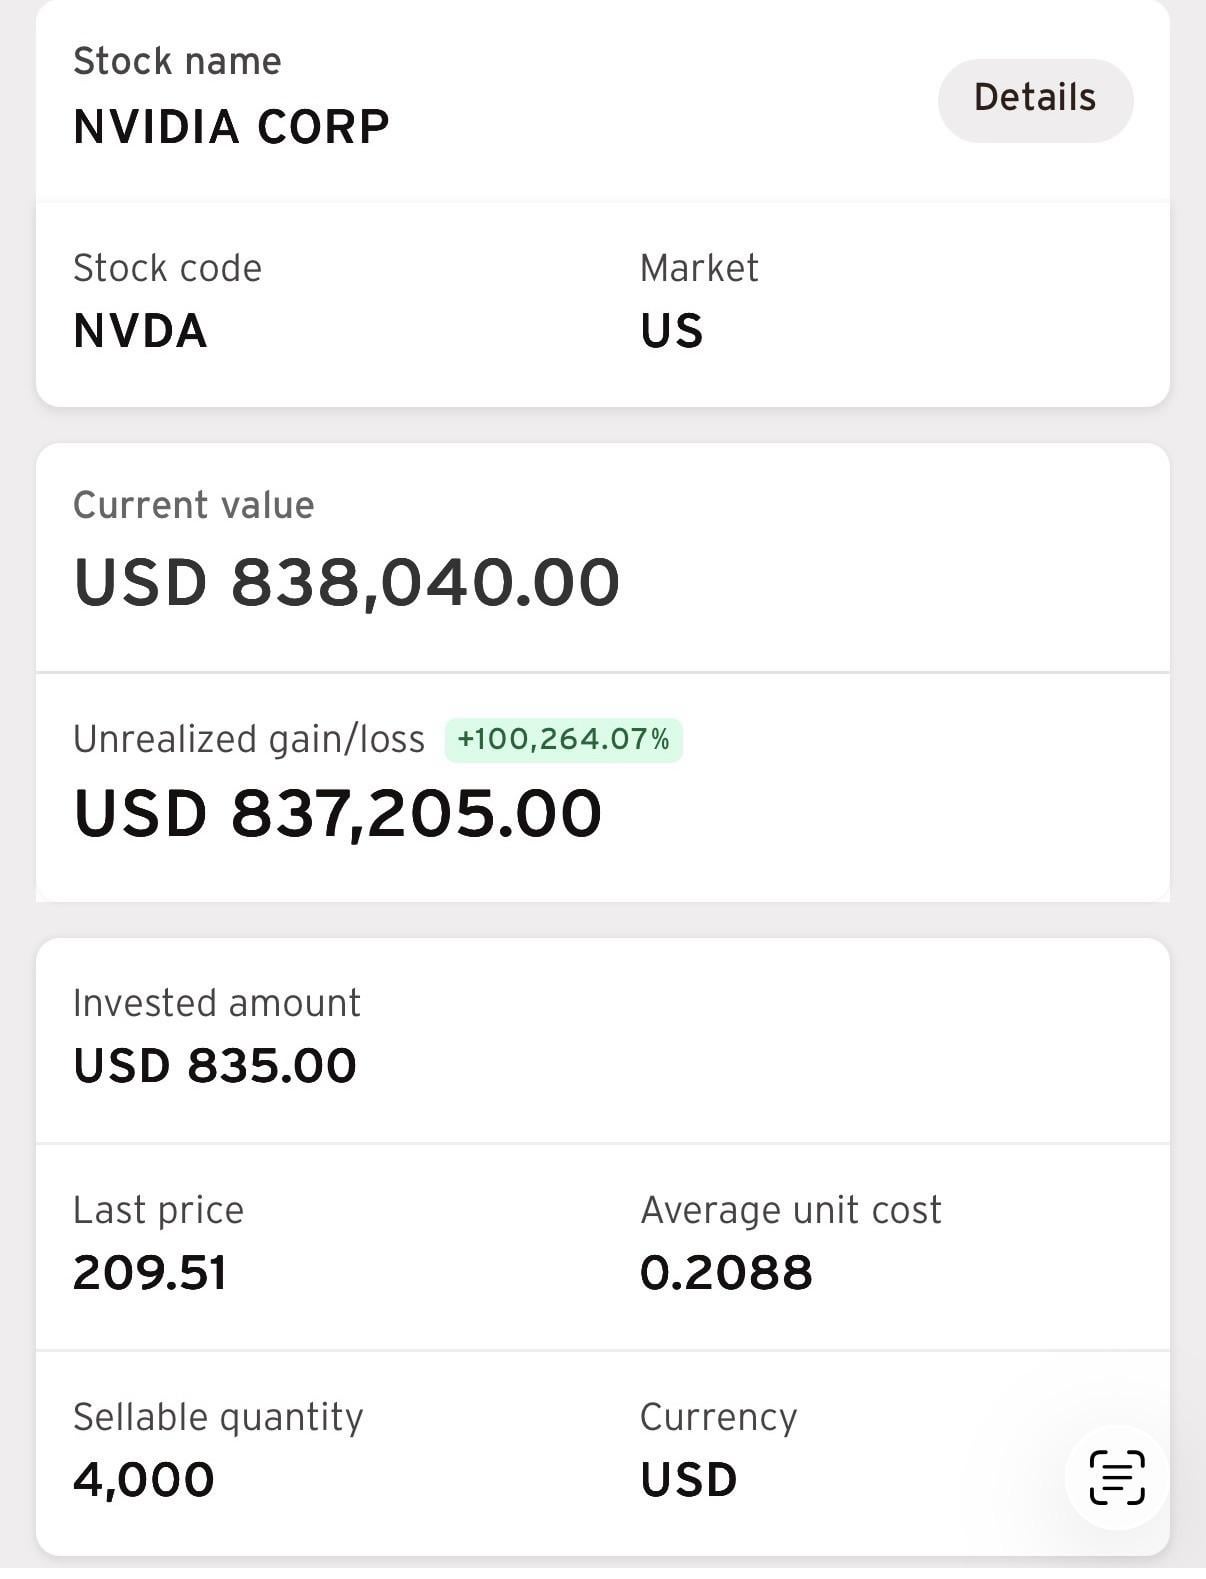Tap invested amount USD 835.00
Screen dimensions: 1206x1579
click(214, 1065)
